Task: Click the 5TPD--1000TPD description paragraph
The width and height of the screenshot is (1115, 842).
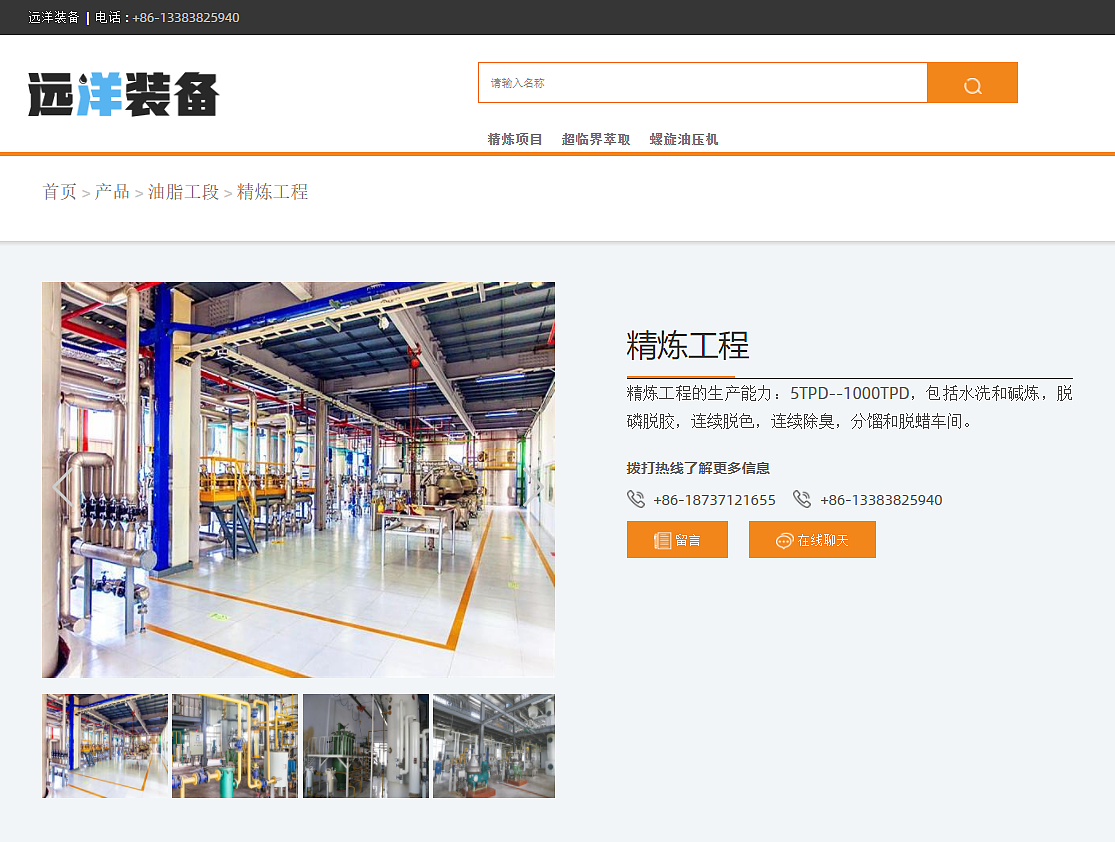Action: tap(850, 407)
